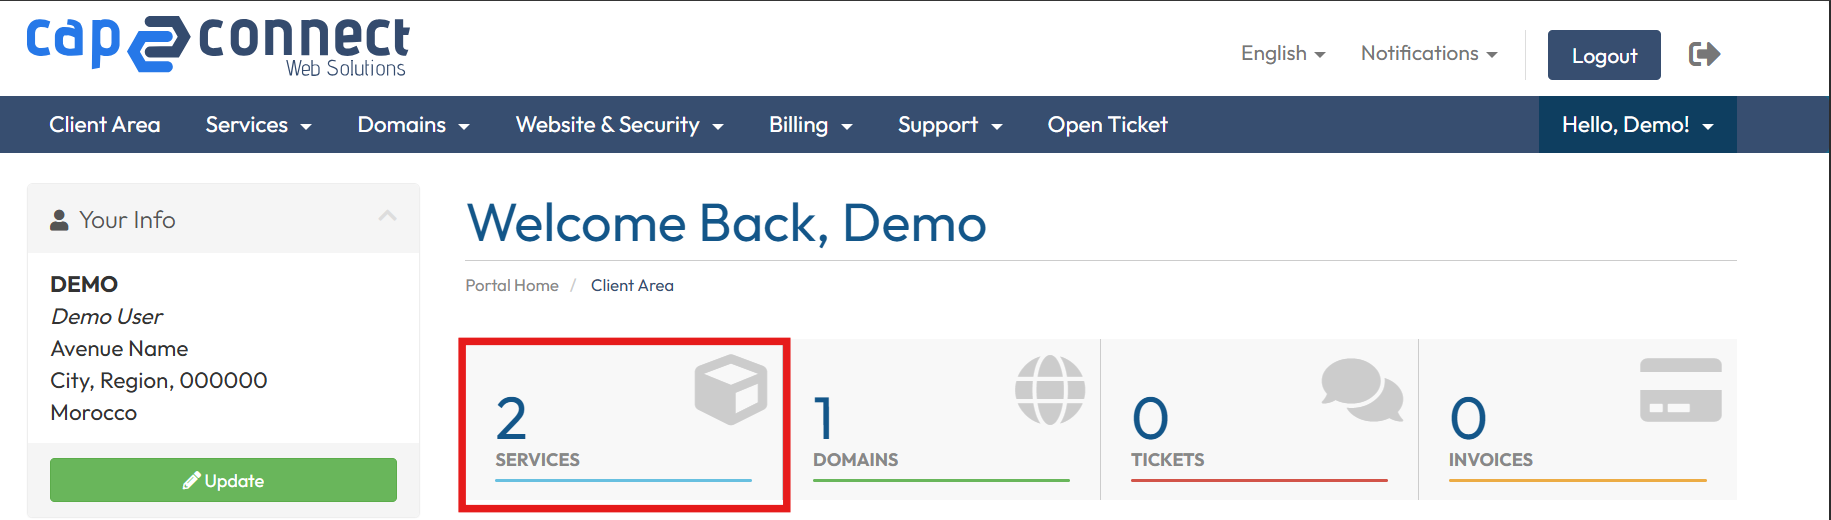This screenshot has width=1831, height=520.
Task: Collapse the Your Info panel chevron
Action: coord(388,216)
